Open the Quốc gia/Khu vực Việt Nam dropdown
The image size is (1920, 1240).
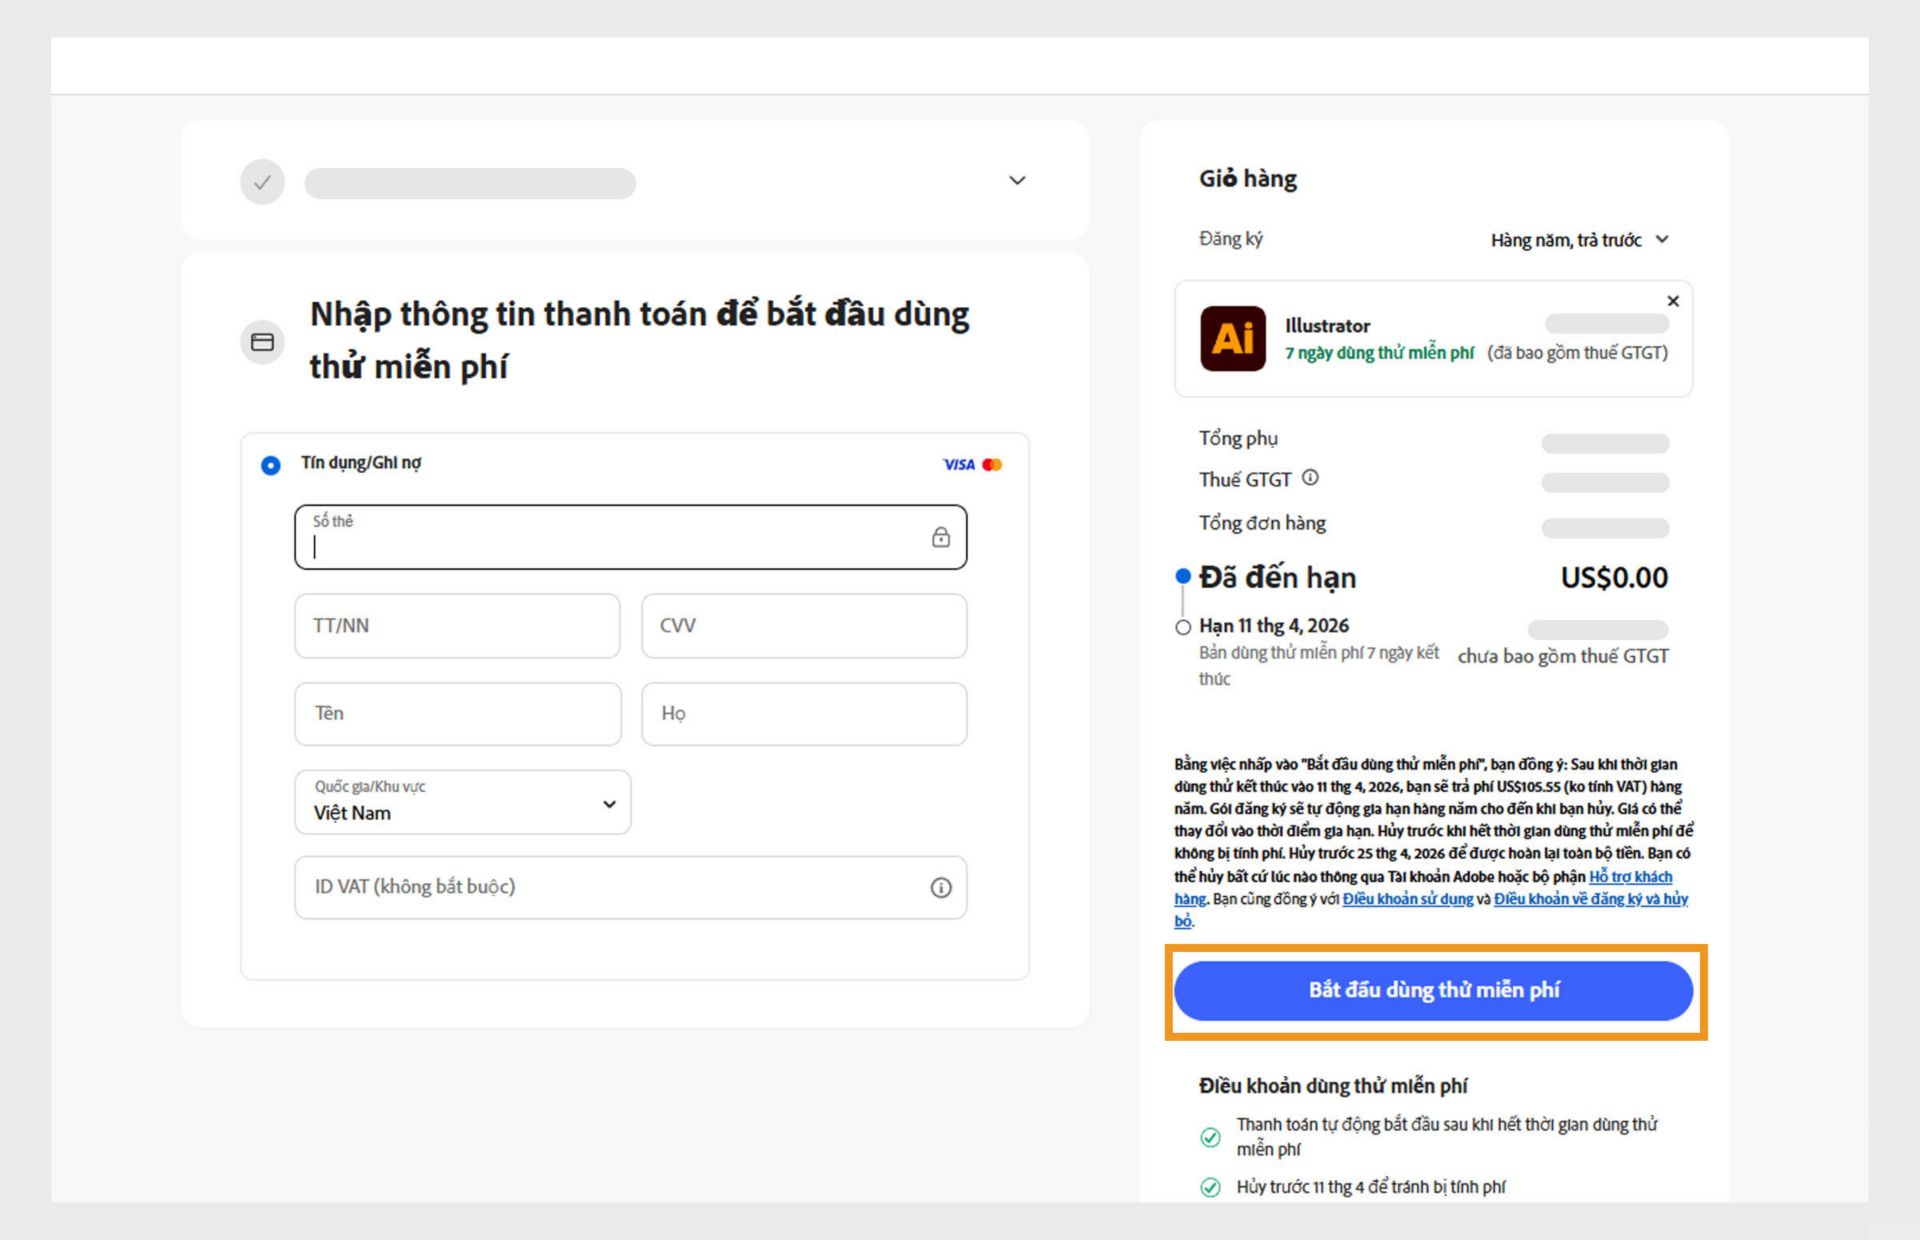tap(462, 803)
